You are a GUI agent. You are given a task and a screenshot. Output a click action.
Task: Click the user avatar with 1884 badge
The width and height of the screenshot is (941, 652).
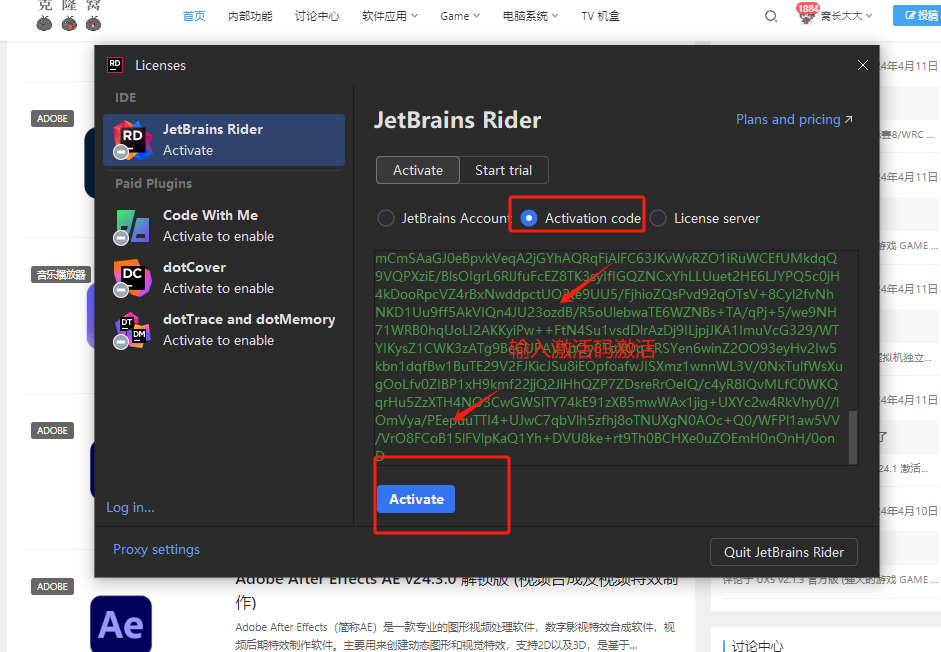tap(806, 14)
